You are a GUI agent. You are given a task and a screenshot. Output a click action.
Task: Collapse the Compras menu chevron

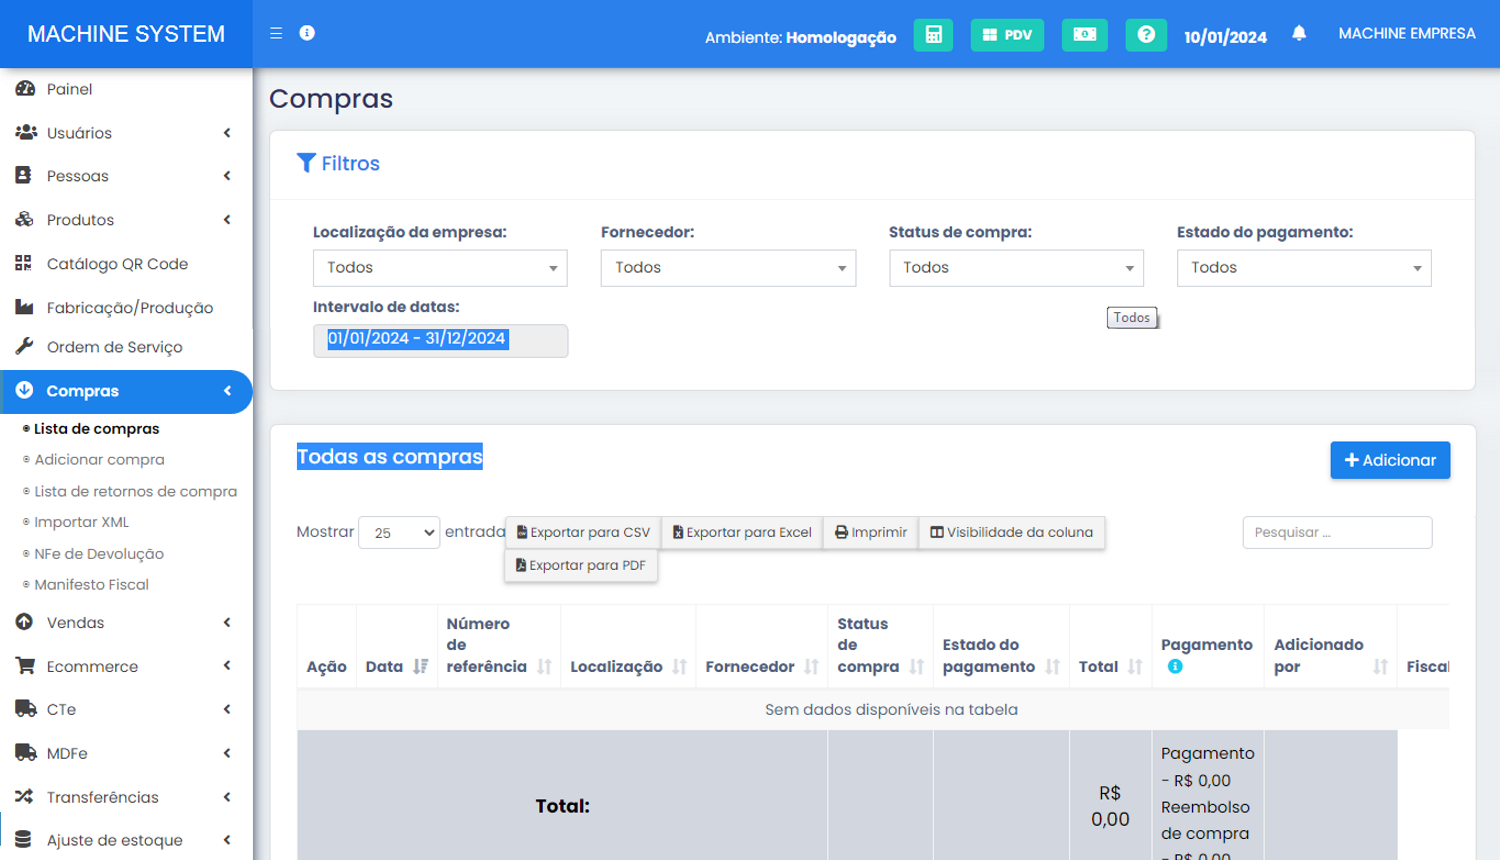click(227, 390)
